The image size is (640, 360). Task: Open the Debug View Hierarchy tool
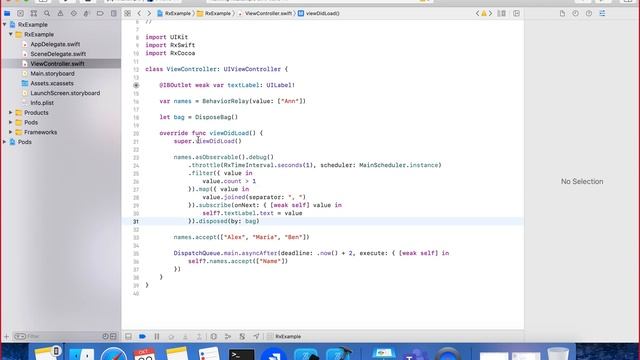(x=213, y=336)
